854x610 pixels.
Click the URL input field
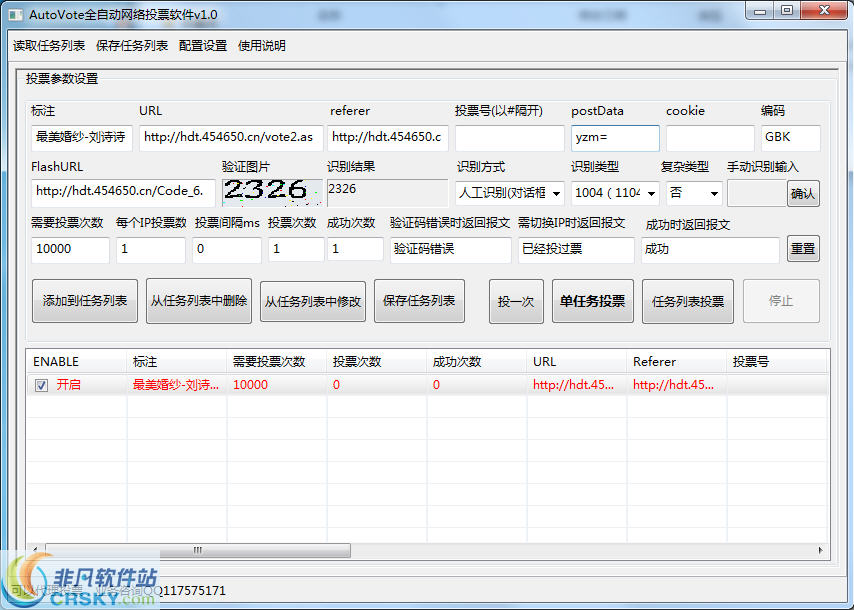(x=231, y=138)
